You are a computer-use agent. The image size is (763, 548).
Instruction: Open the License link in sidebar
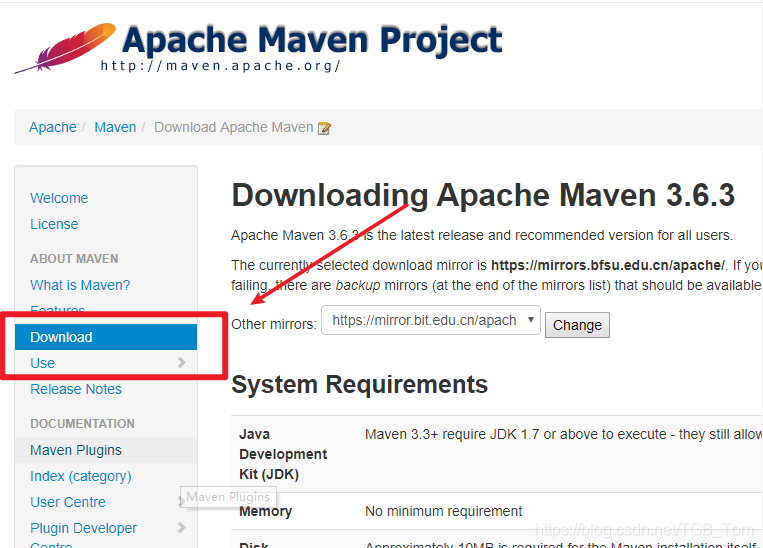(54, 224)
